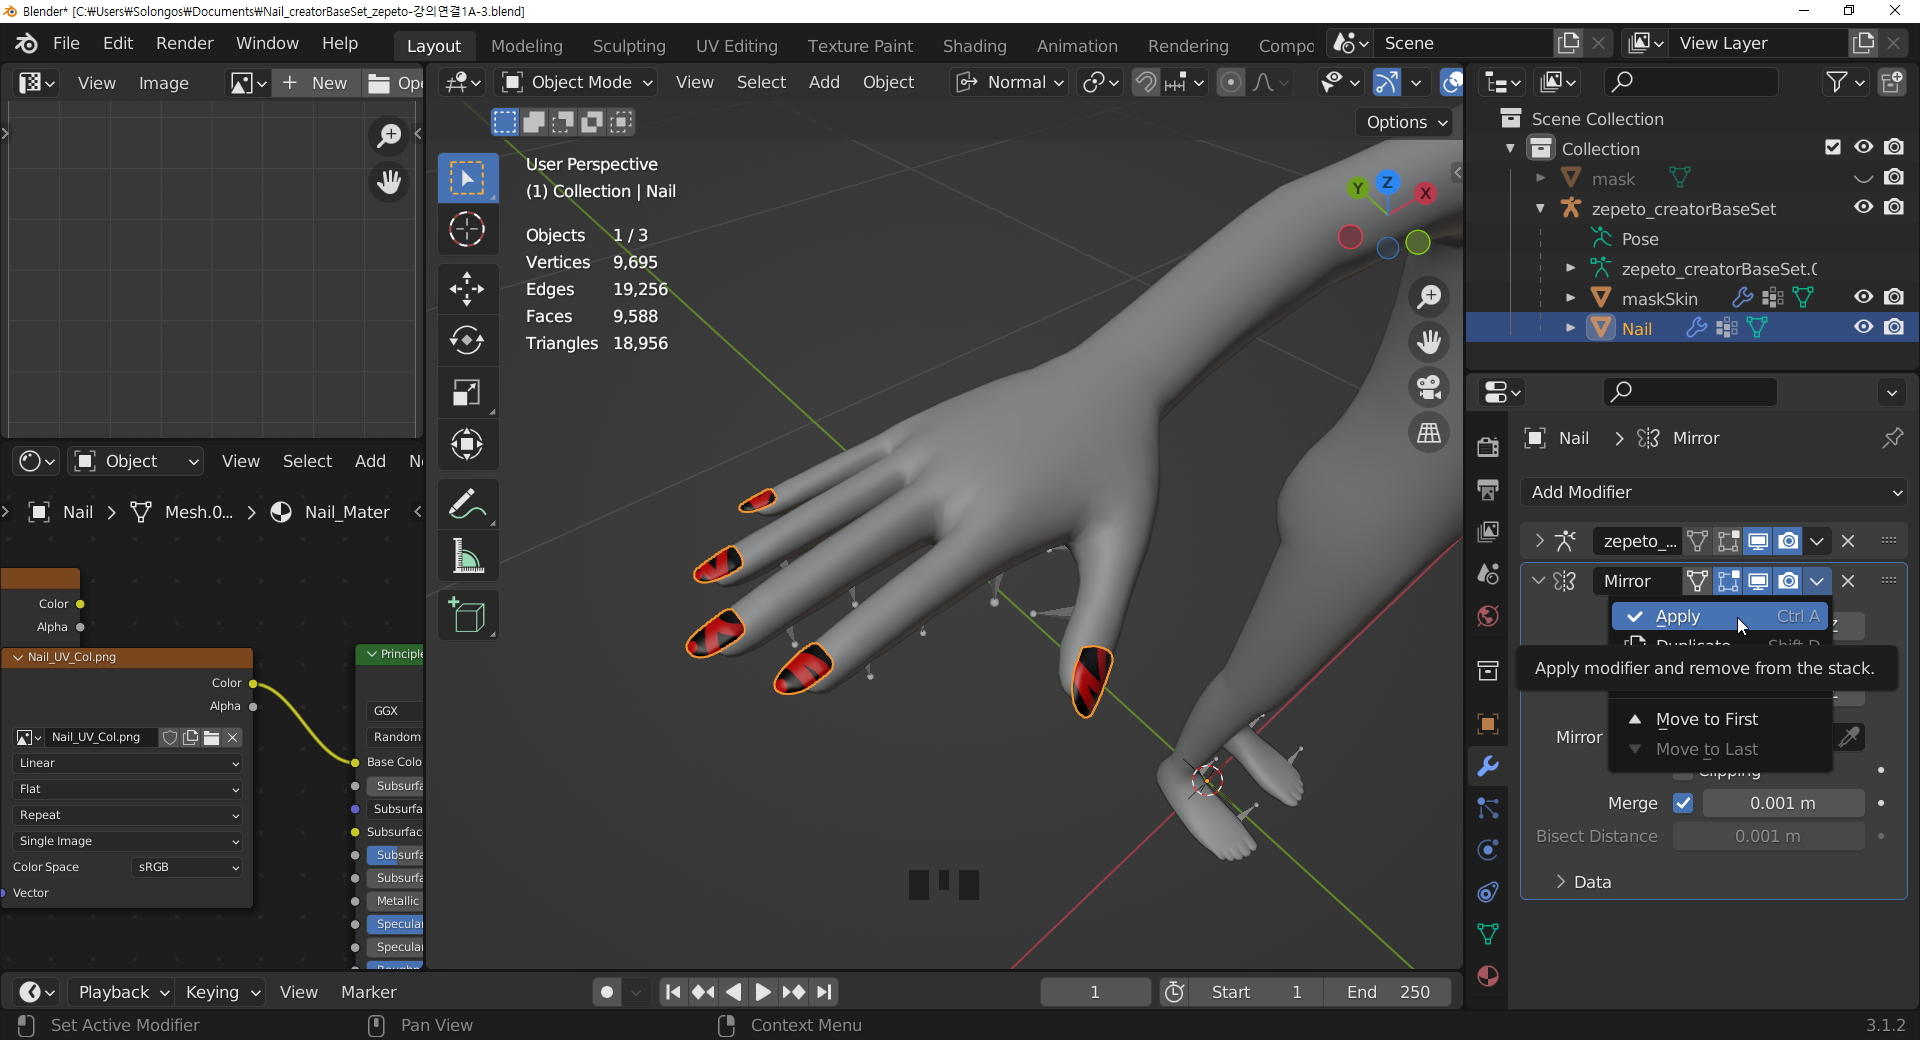Open viewport Options dropdown

(1405, 122)
